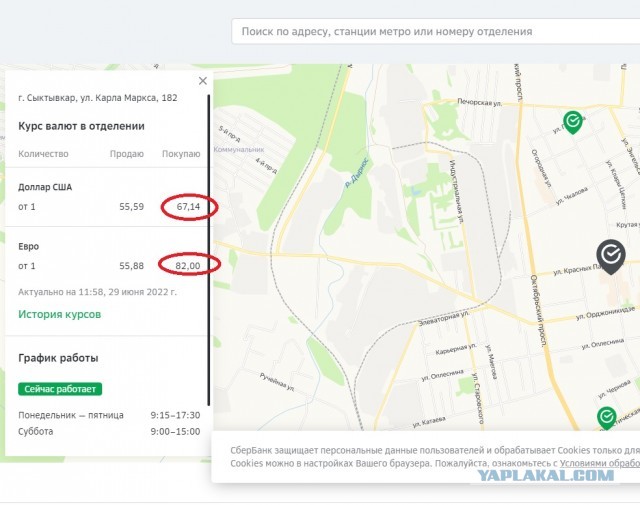The height and width of the screenshot is (505, 640).
Task: Click Индустриальная ул. label on map
Action: click(456, 191)
